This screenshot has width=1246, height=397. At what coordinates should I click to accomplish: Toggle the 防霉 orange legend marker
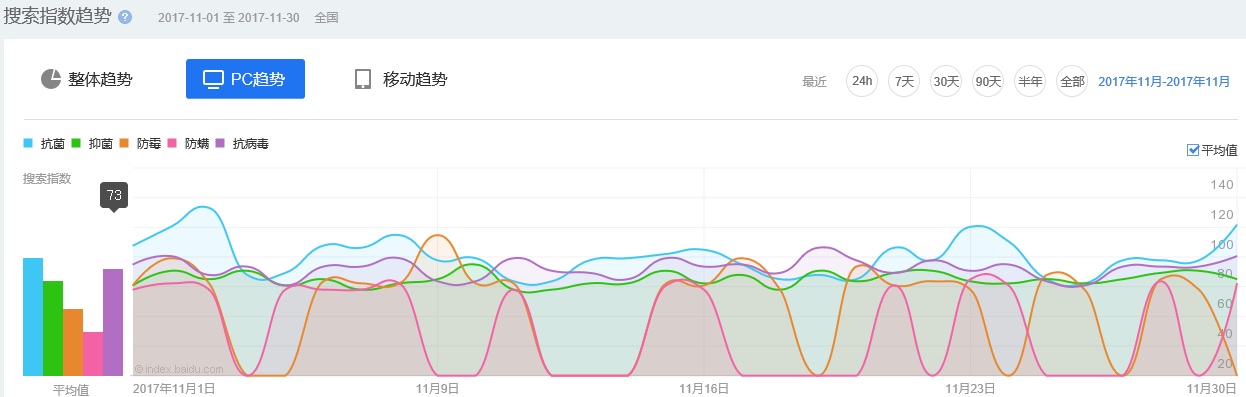(123, 144)
